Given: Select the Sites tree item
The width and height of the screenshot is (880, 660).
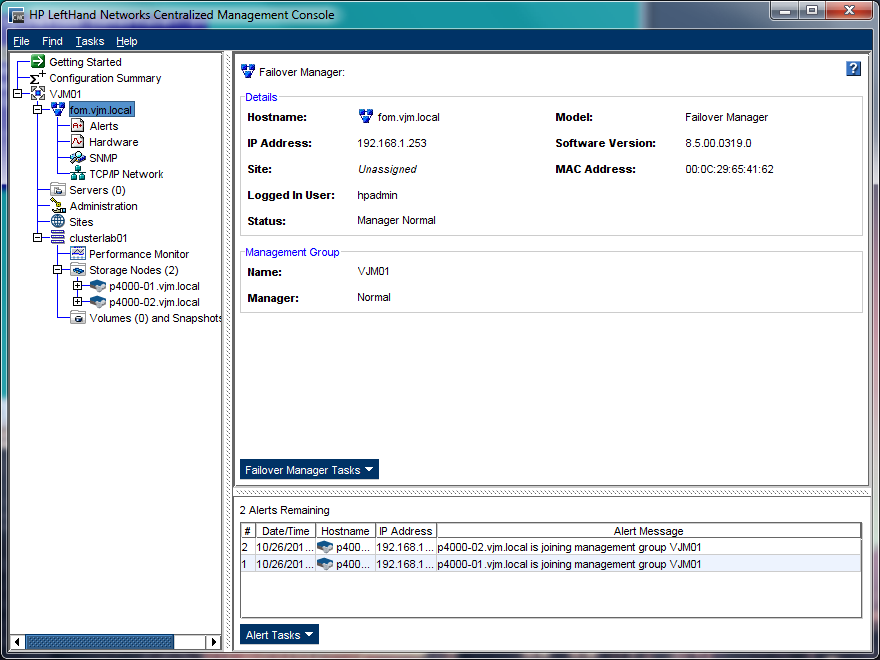Looking at the screenshot, I should 81,222.
